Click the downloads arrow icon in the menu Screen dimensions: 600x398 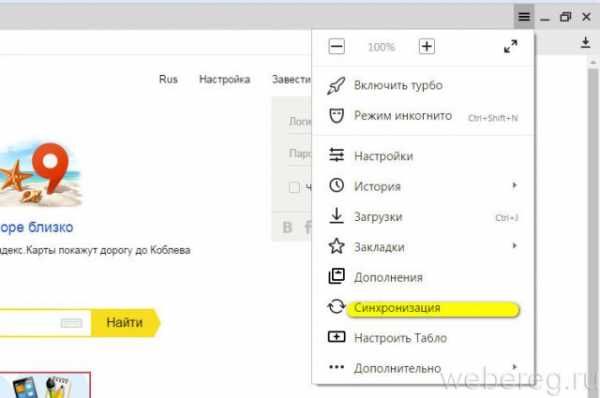[337, 215]
